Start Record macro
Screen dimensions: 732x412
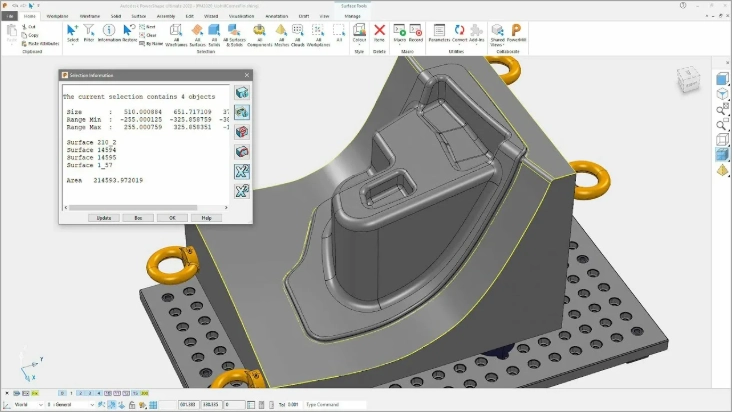tap(415, 33)
